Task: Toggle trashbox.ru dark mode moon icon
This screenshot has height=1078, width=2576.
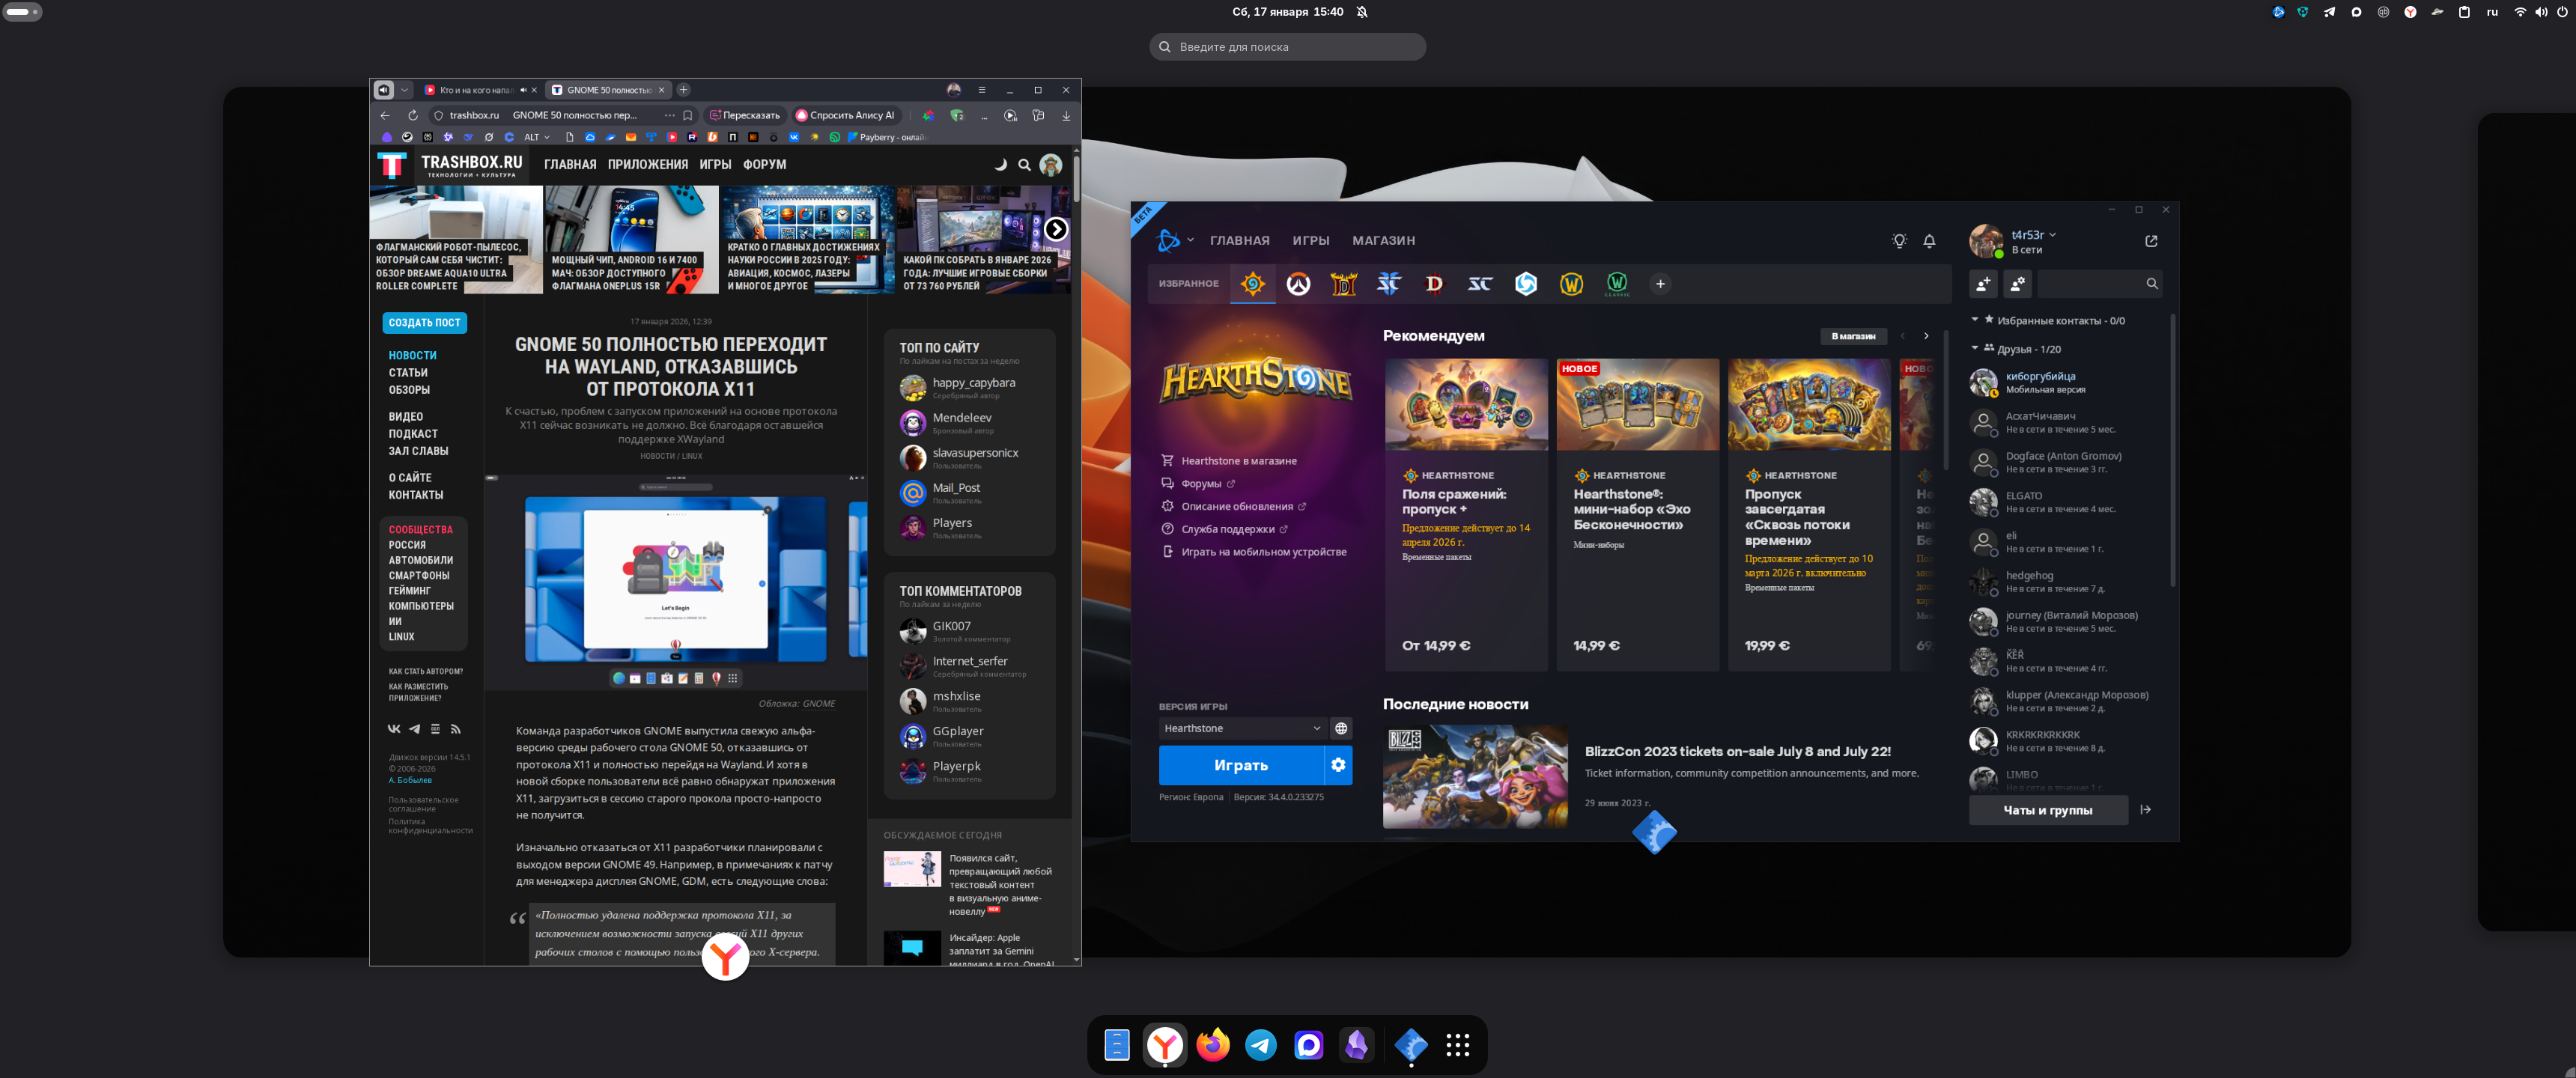Action: coord(1000,165)
